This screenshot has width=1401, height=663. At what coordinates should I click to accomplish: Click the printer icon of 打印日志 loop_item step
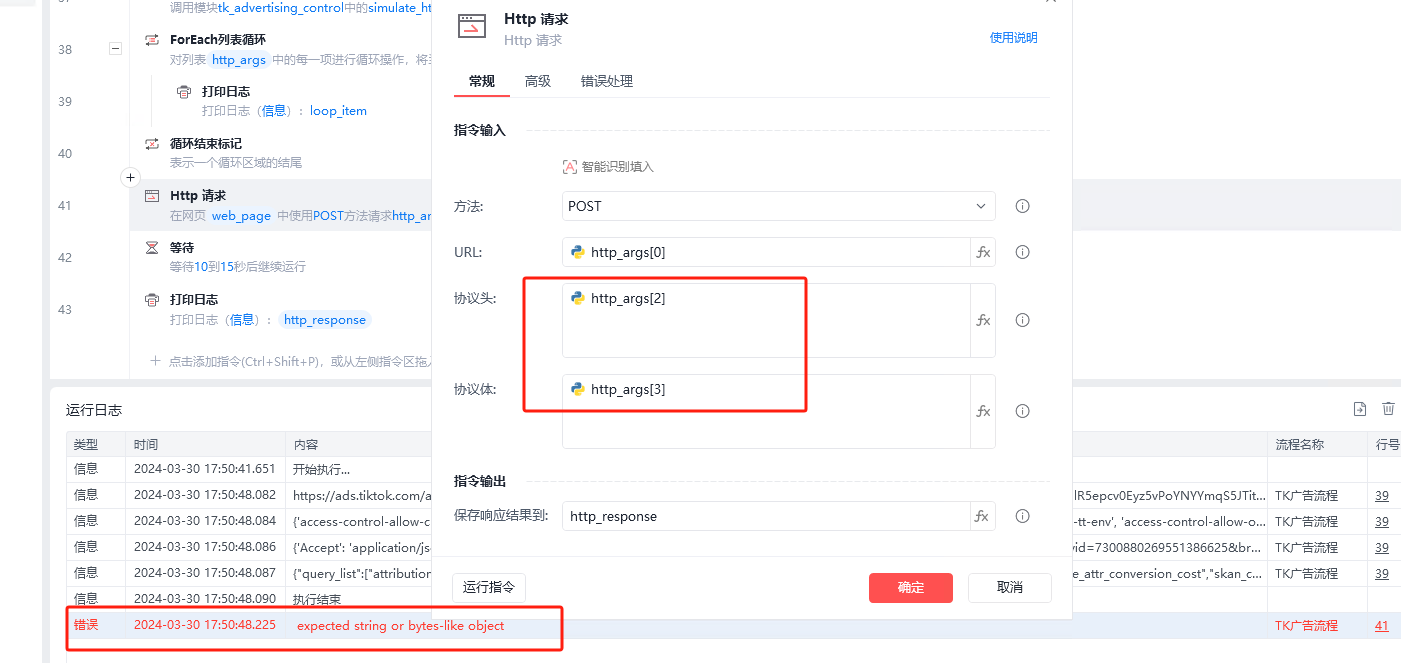click(184, 92)
